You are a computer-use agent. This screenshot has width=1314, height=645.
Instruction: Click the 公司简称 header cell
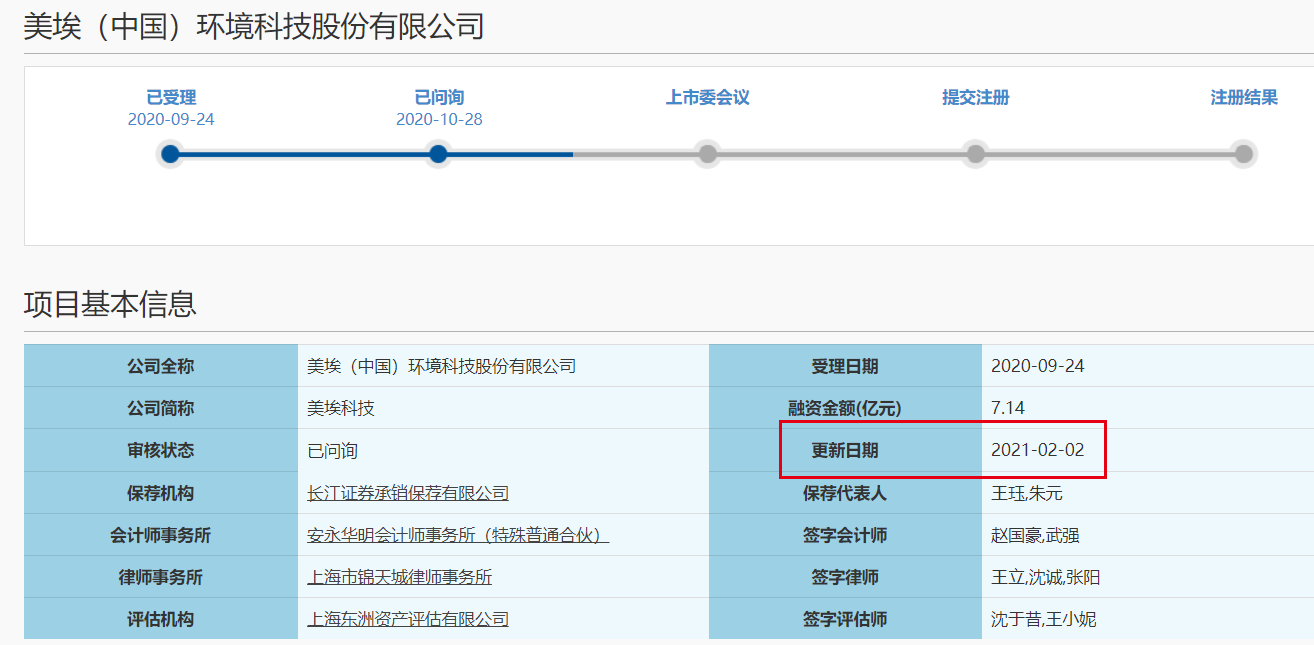(x=161, y=408)
